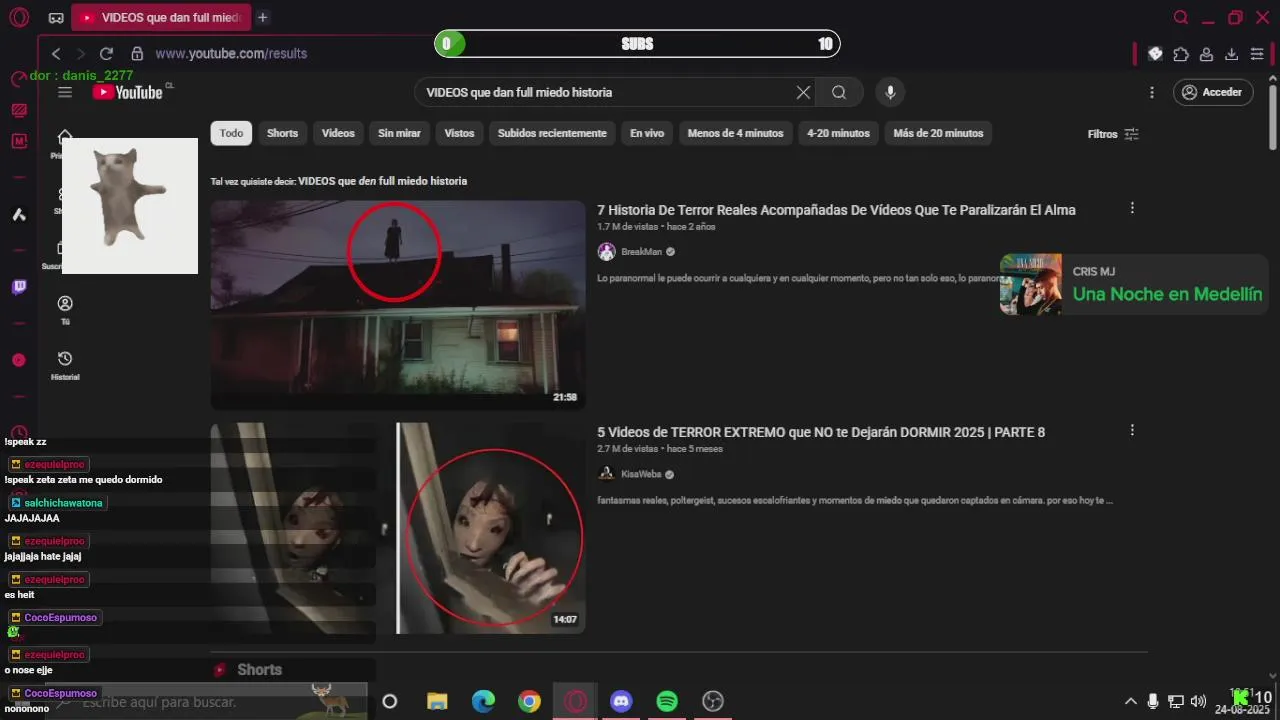Open Google Chrome from the taskbar
Image resolution: width=1280 pixels, height=720 pixels.
529,701
